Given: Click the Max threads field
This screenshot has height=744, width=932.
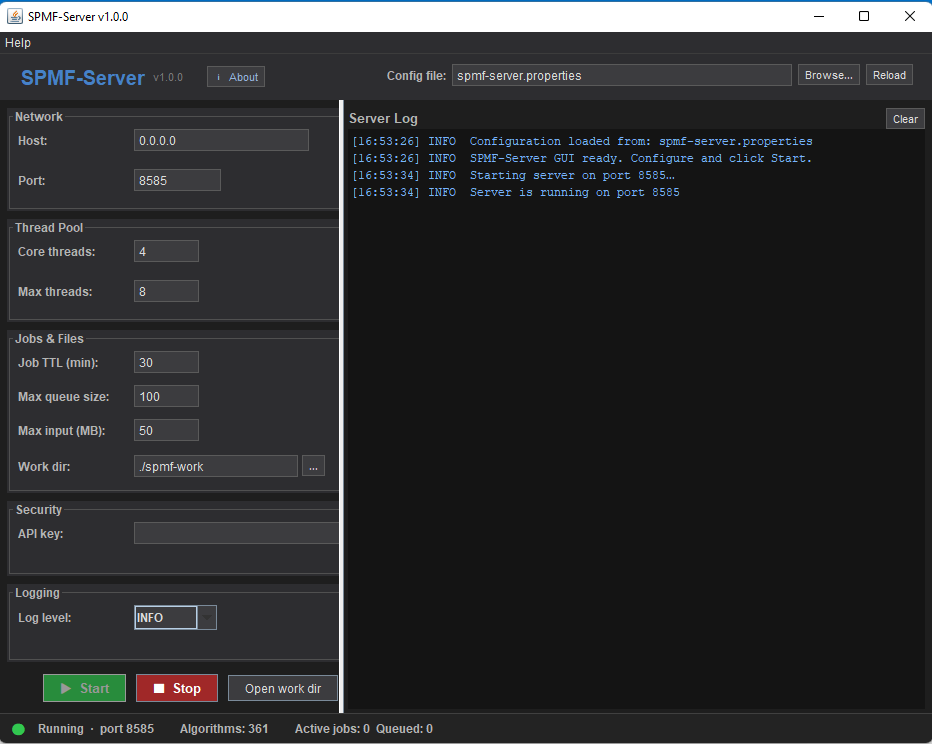Looking at the screenshot, I should coord(166,292).
